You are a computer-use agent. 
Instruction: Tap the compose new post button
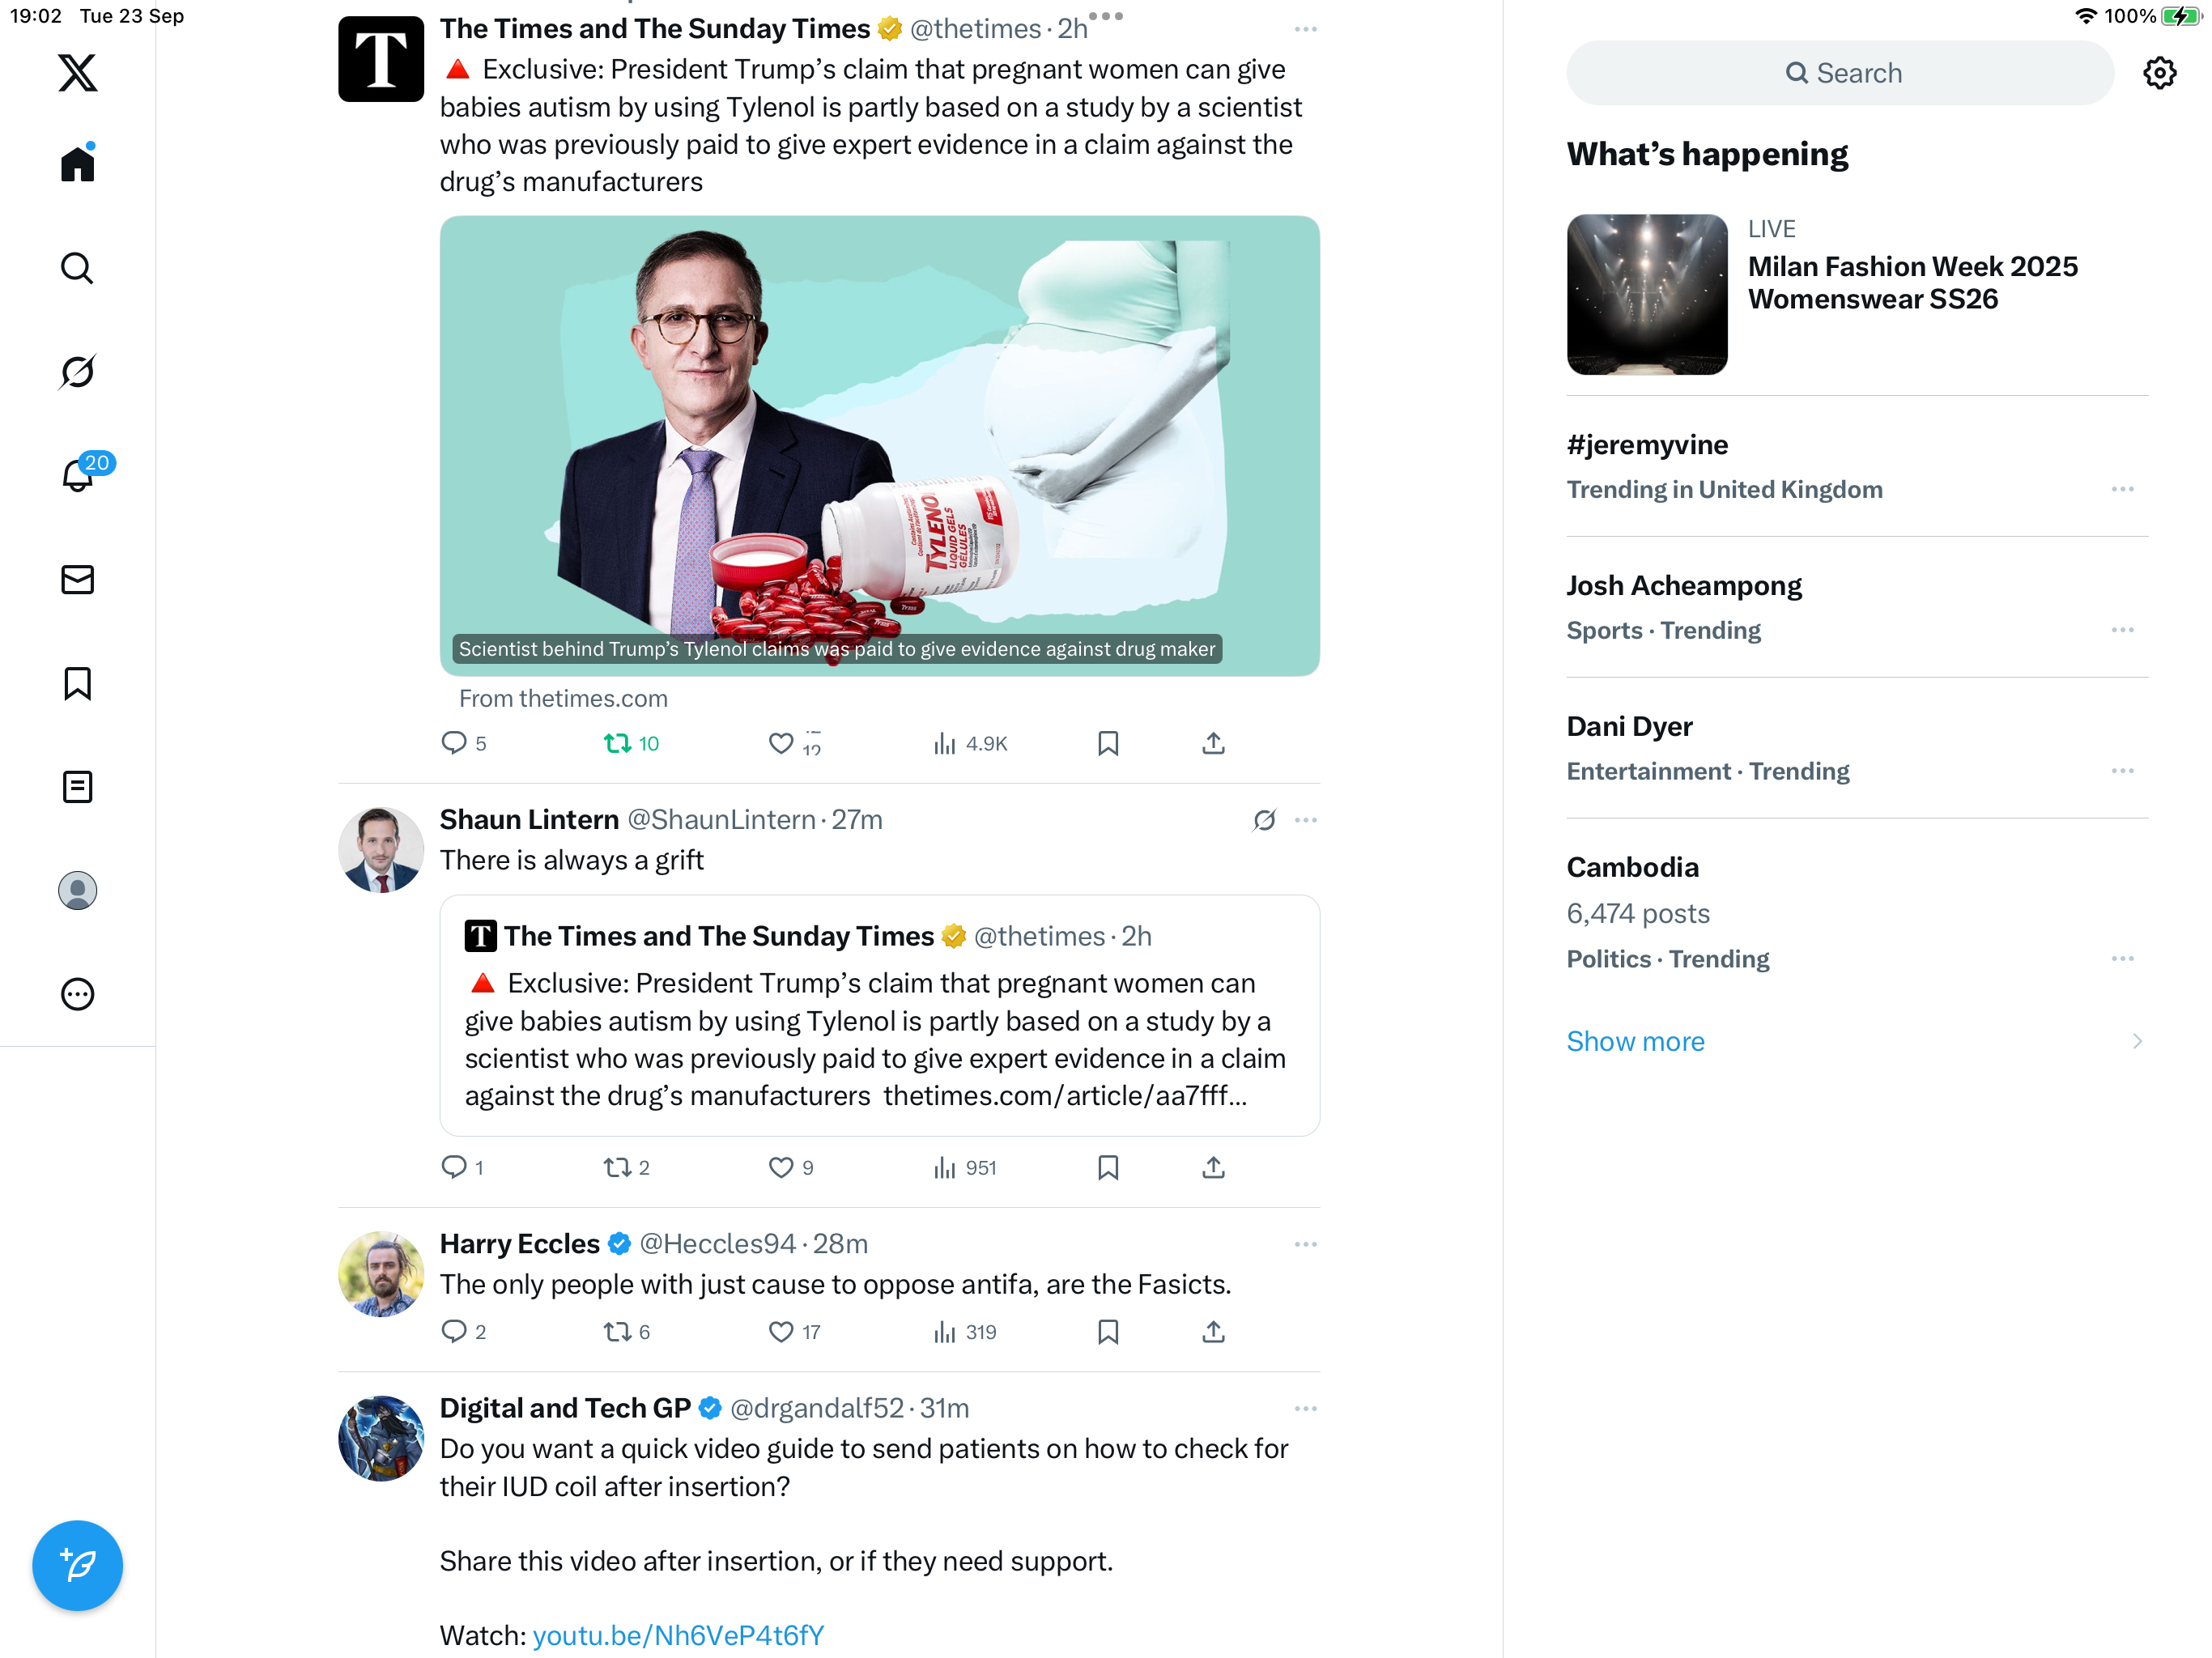pos(77,1565)
